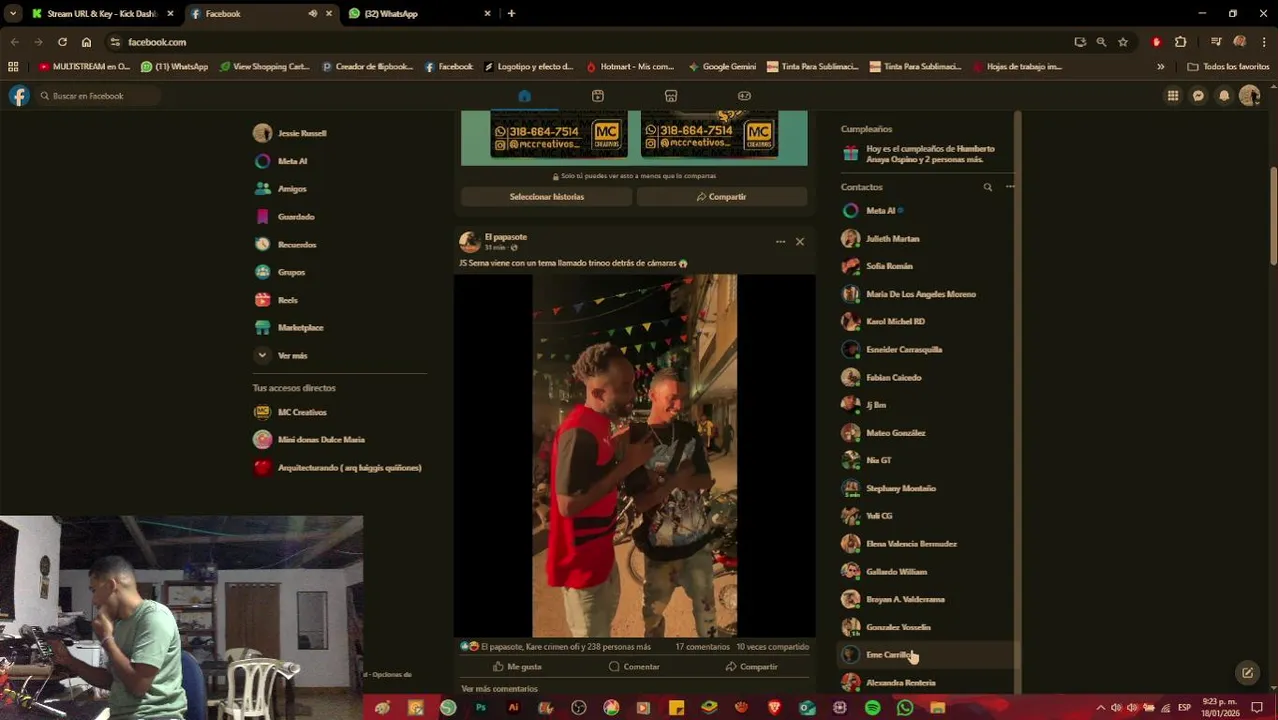Image resolution: width=1278 pixels, height=720 pixels.
Task: Click Compartir on the post
Action: click(751, 667)
